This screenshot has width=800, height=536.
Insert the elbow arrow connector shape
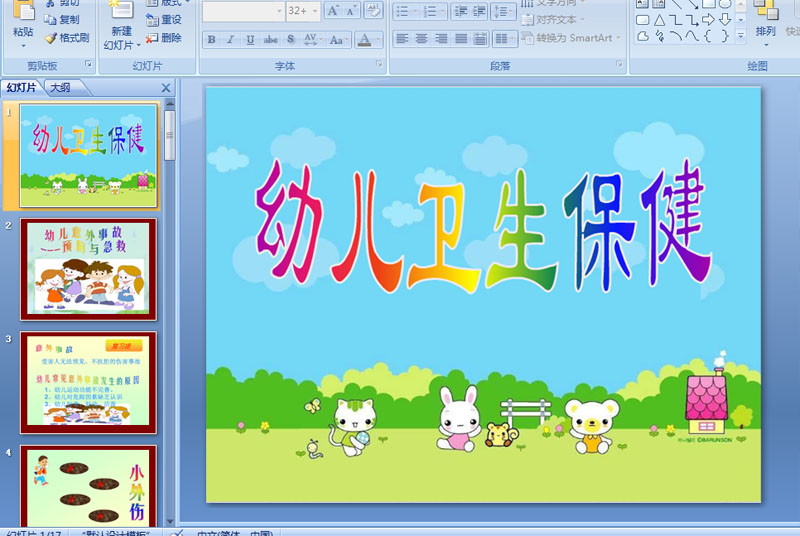(x=692, y=20)
